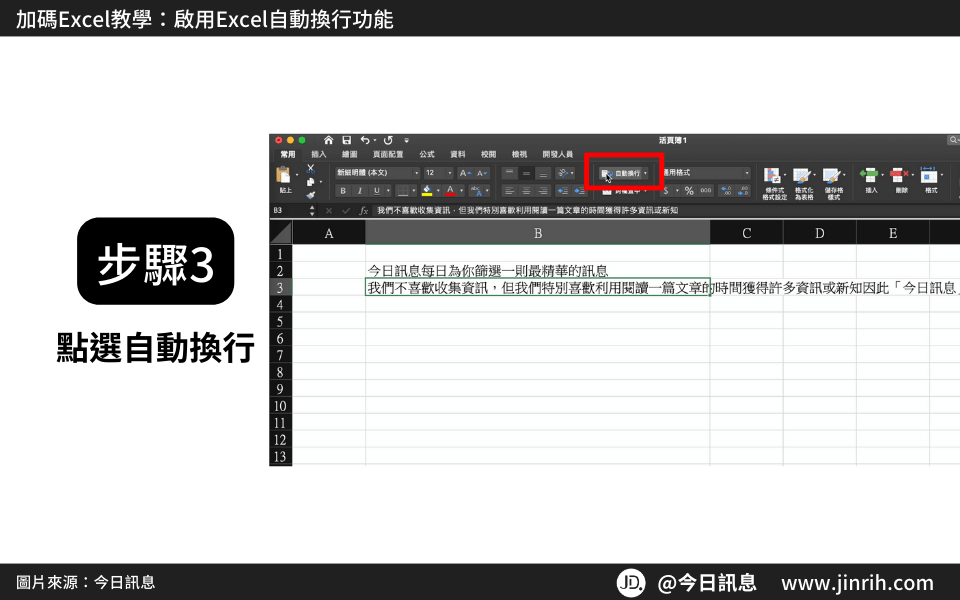The height and width of the screenshot is (600, 960).
Task: Align text to the bottom of cell
Action: point(543,173)
